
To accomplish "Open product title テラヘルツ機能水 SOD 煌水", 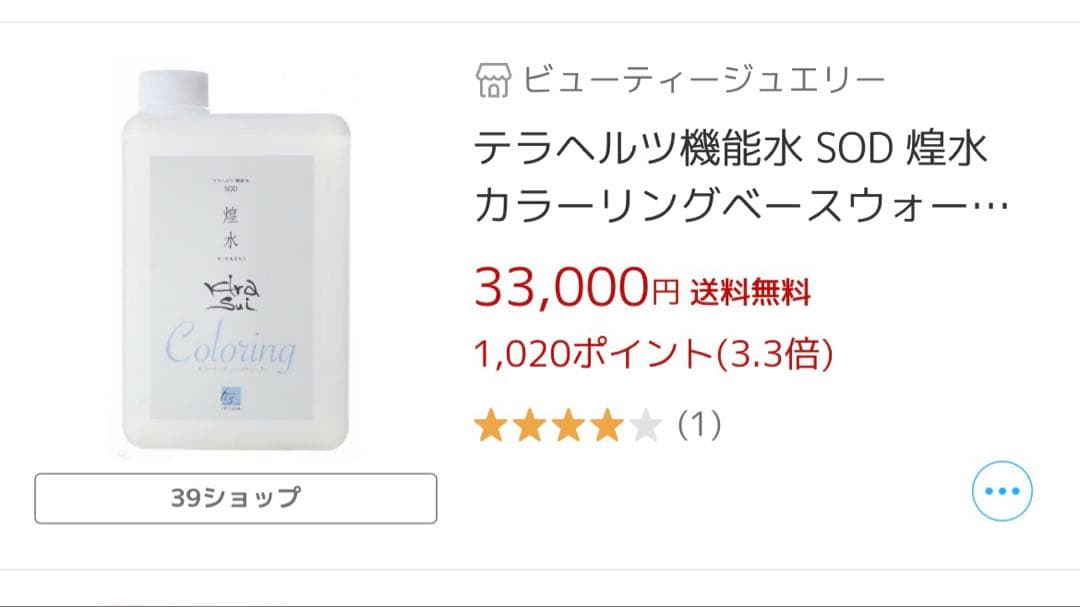I will tap(731, 150).
